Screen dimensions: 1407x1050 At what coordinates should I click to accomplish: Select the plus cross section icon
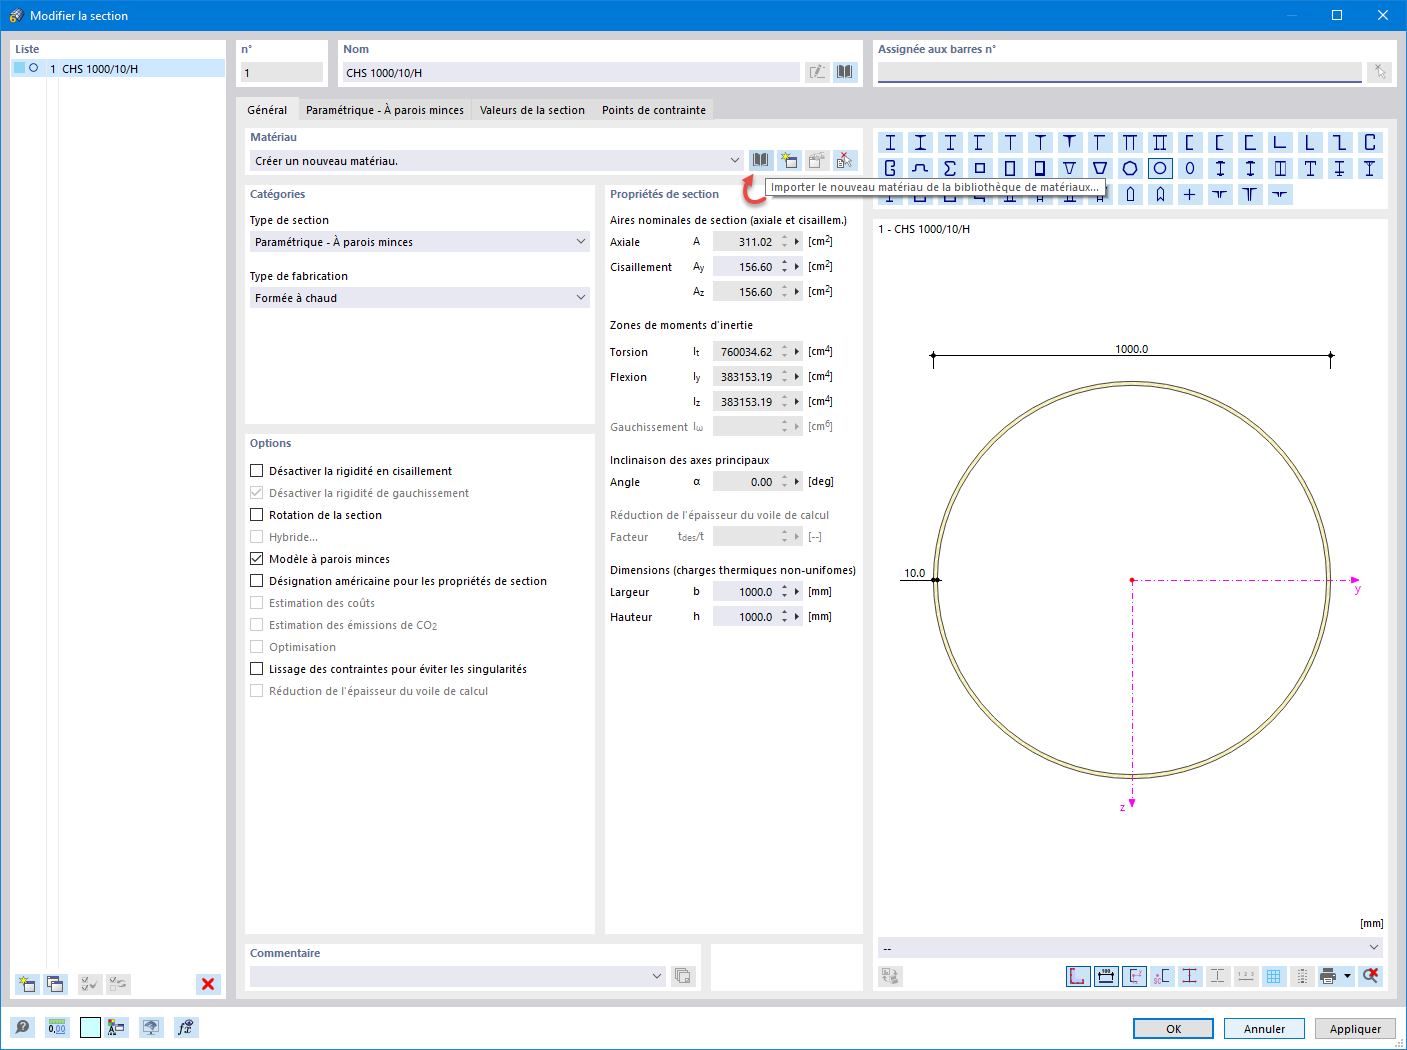1190,194
